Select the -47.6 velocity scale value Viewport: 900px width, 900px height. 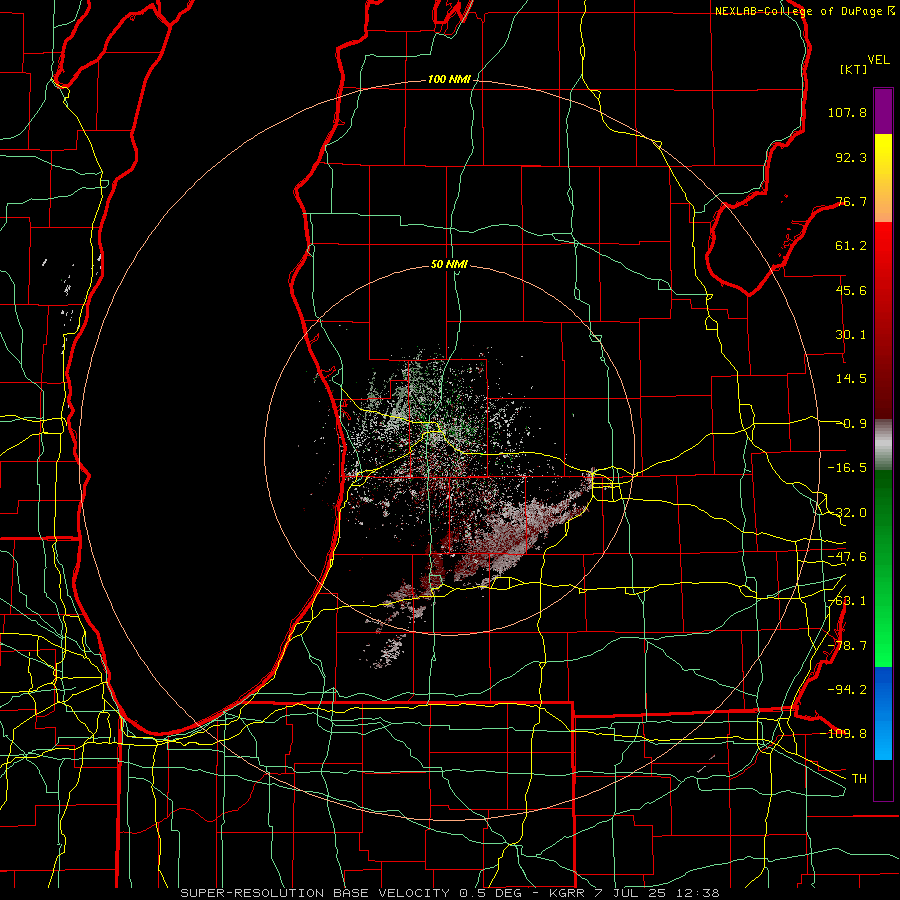point(847,557)
